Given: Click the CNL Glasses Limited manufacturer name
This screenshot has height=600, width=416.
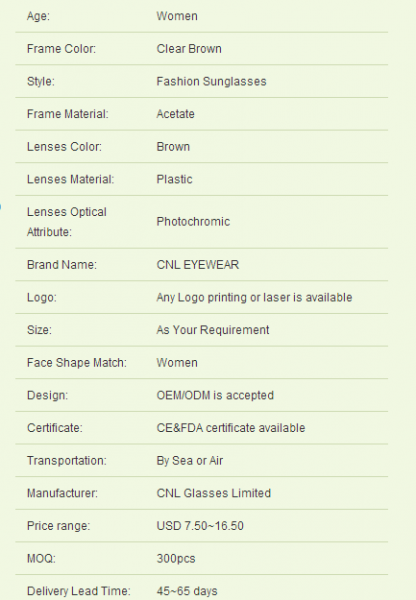Looking at the screenshot, I should (214, 493).
